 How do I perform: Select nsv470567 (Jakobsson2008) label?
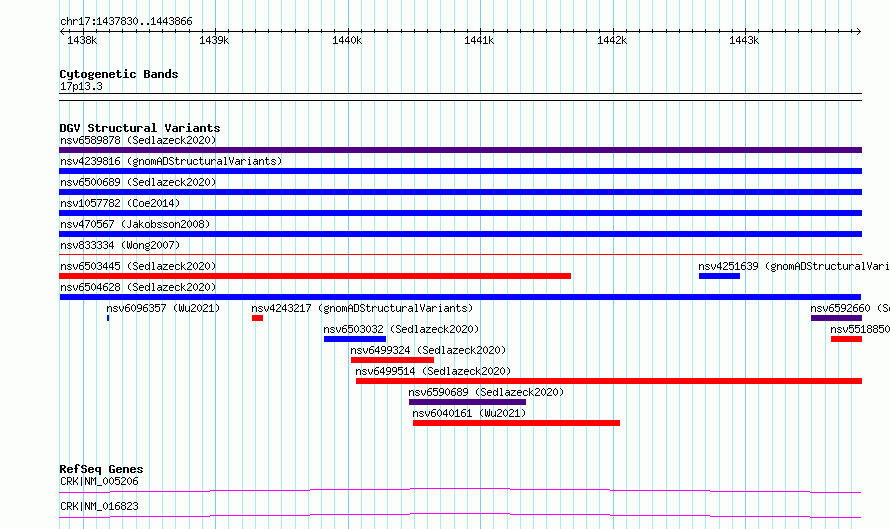tap(135, 224)
